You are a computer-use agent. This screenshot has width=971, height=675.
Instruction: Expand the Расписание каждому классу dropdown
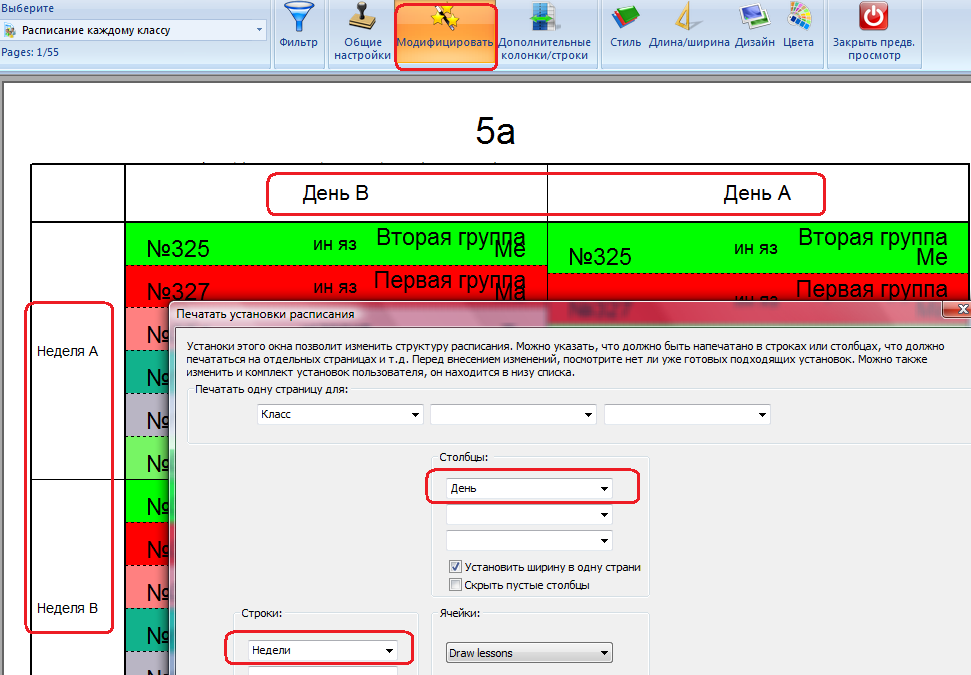pos(260,30)
